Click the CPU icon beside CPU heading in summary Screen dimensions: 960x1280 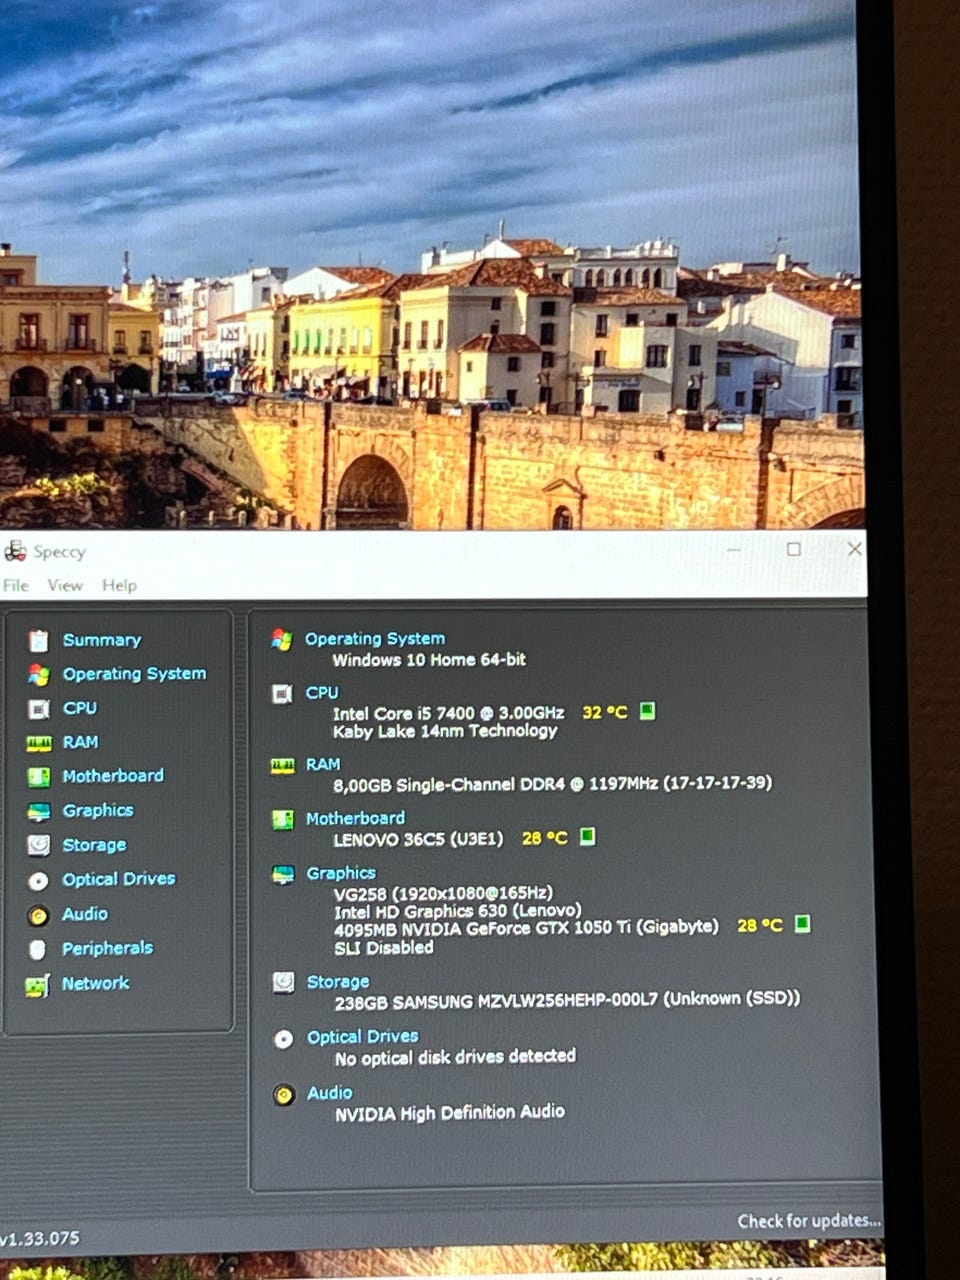(x=283, y=693)
